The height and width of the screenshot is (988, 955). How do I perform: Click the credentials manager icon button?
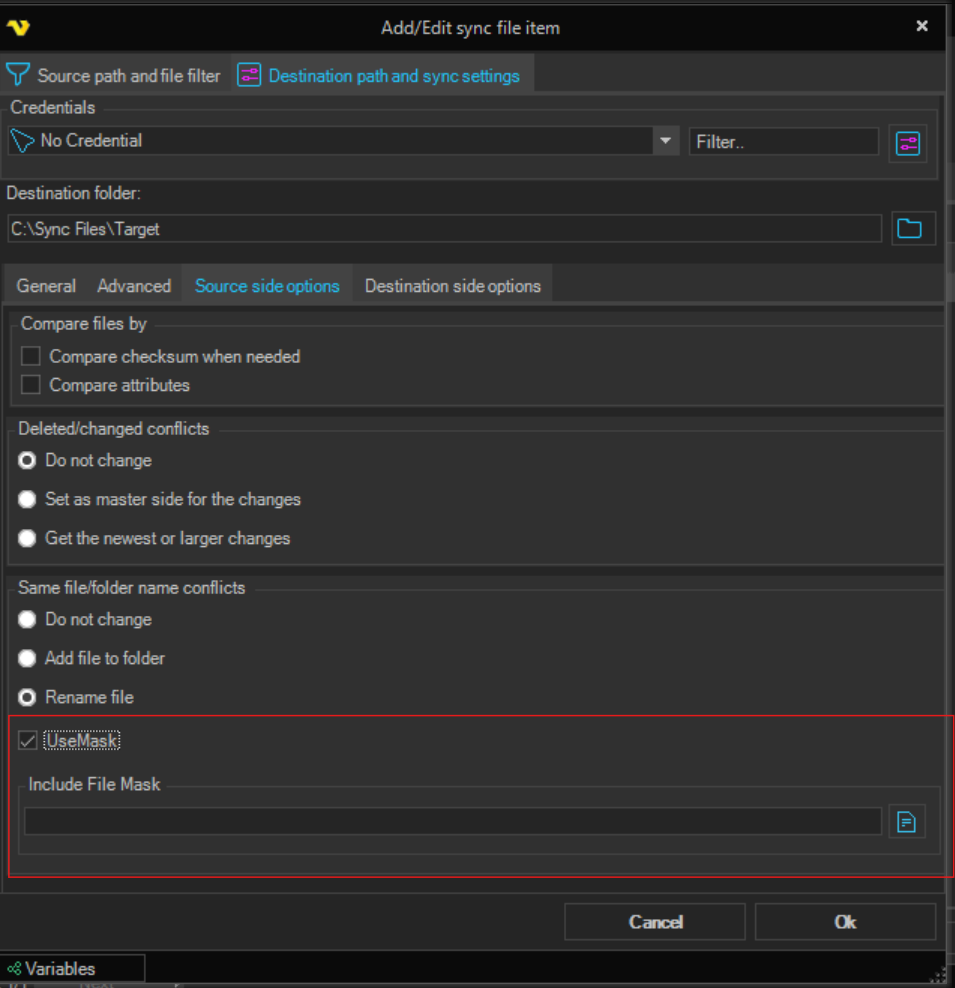click(x=907, y=143)
